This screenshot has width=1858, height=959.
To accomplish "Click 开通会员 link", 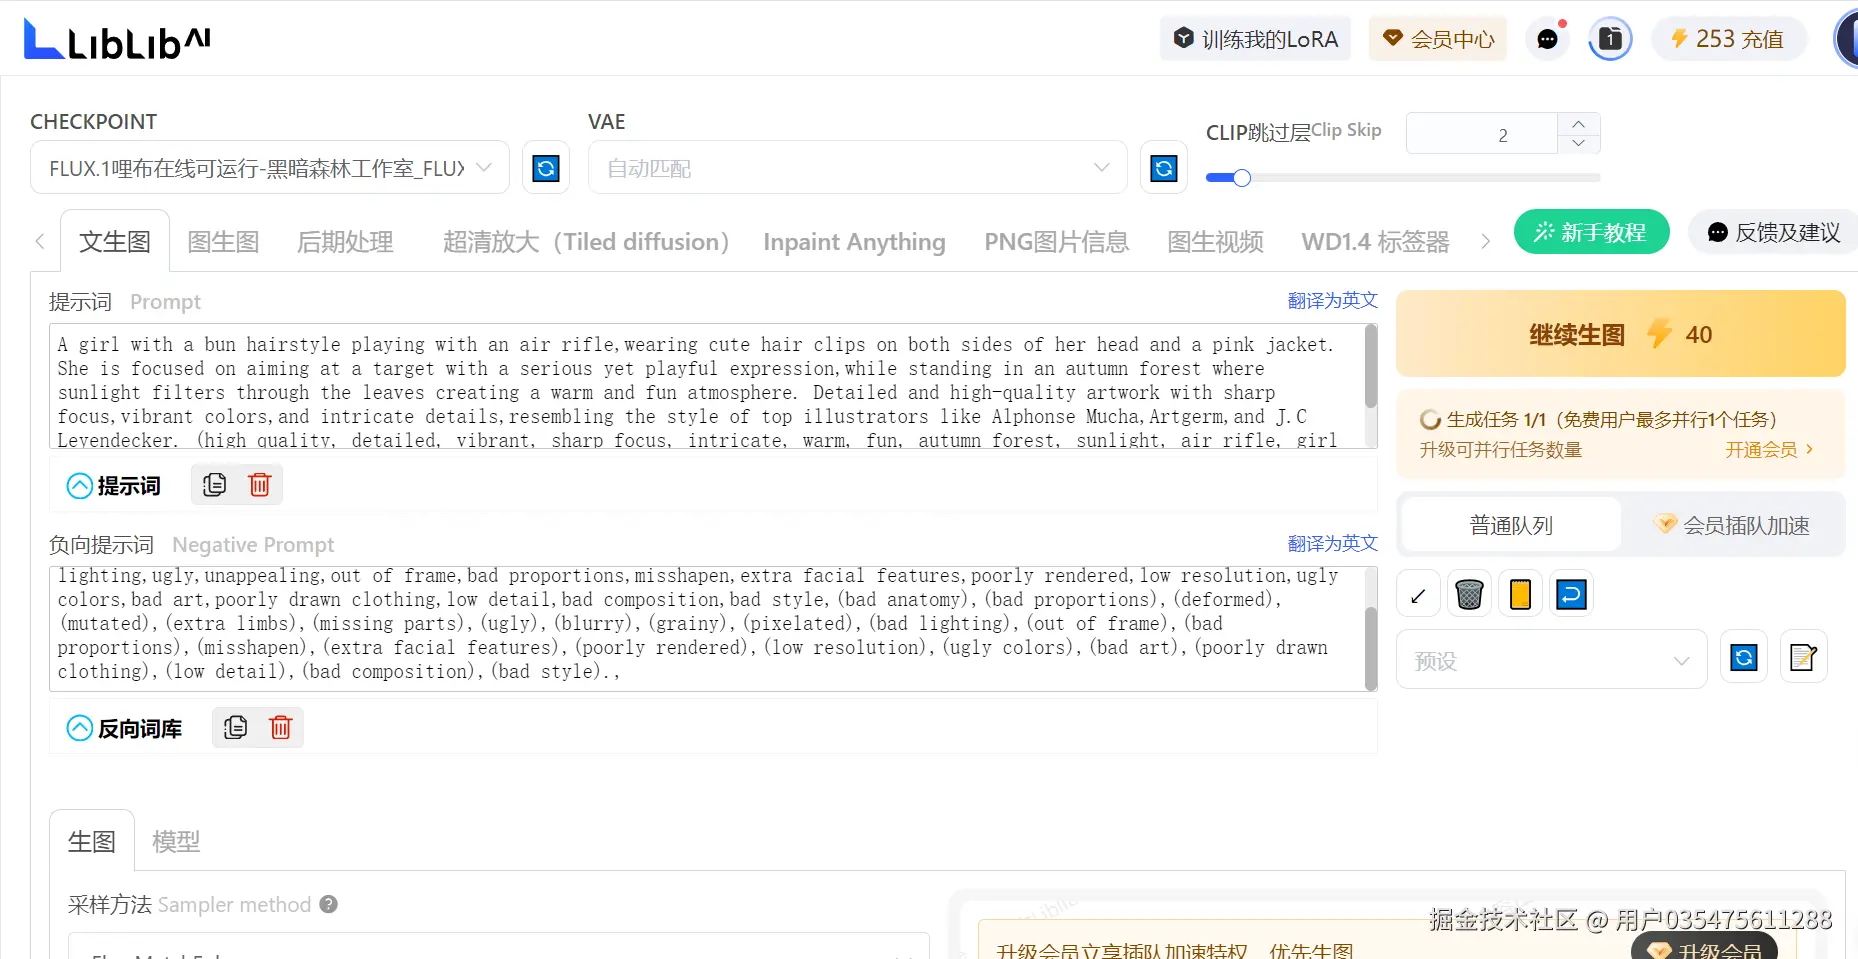I will [1769, 450].
